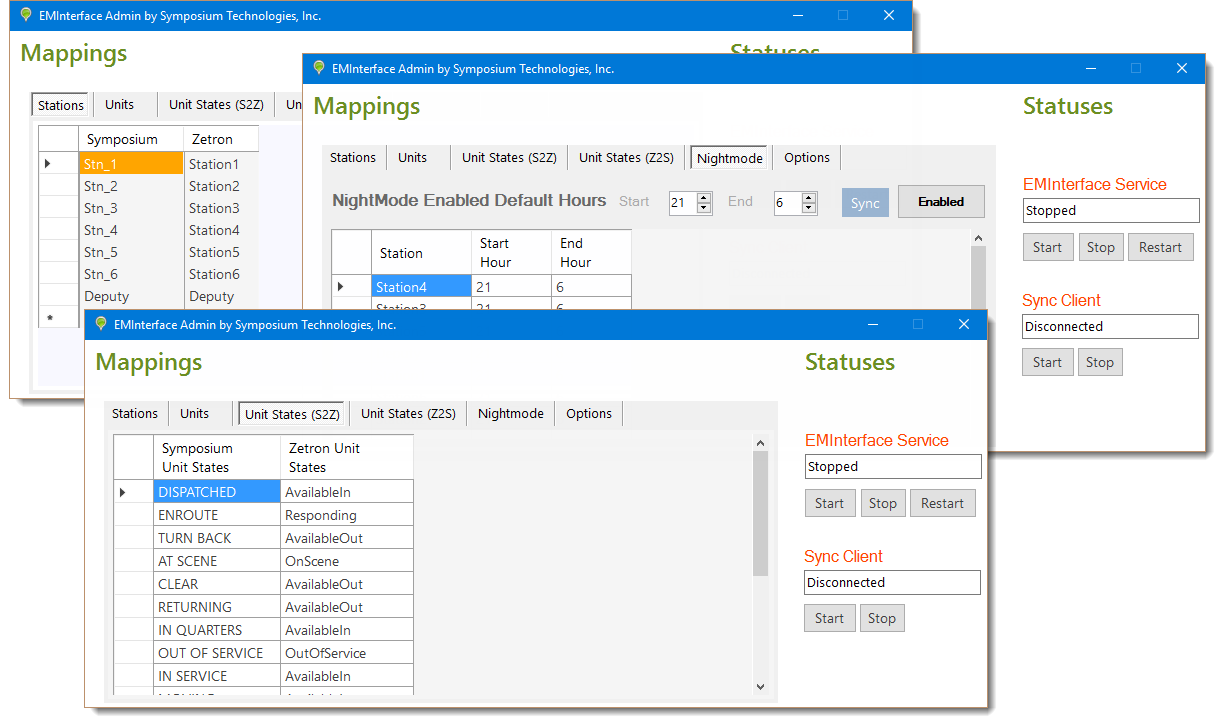The image size is (1217, 717).
Task: Click the Unit States grid vertical scrollbar thumb
Action: click(760, 513)
